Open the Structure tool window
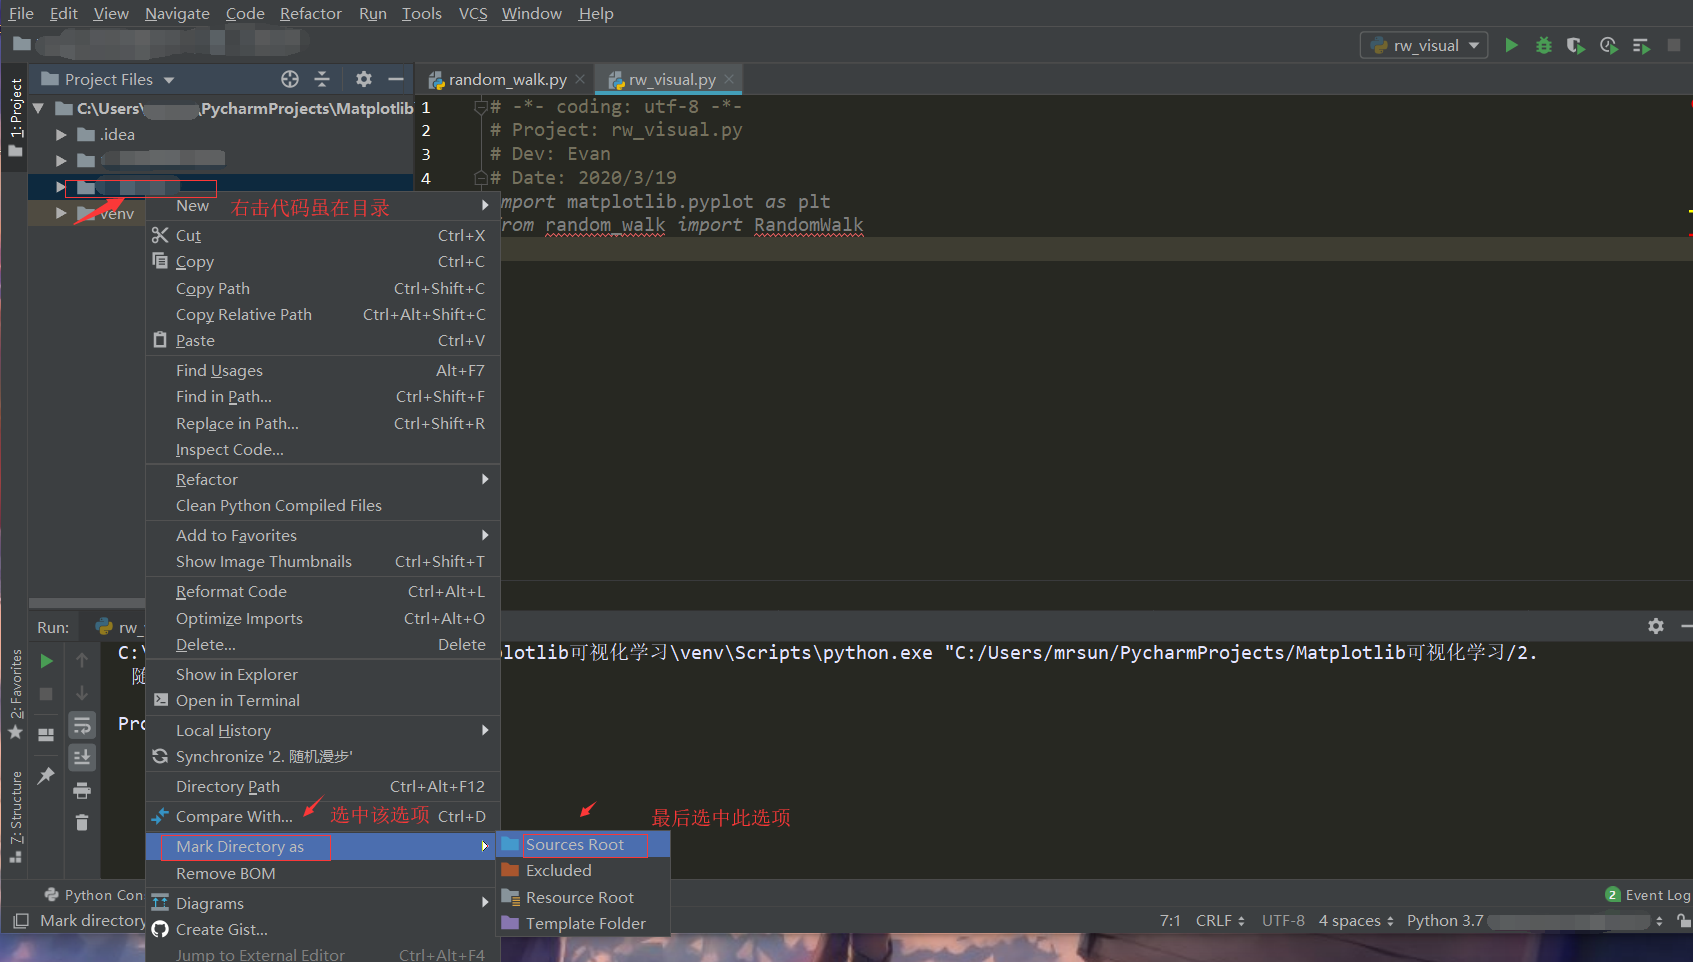The height and width of the screenshot is (962, 1693). (x=15, y=816)
